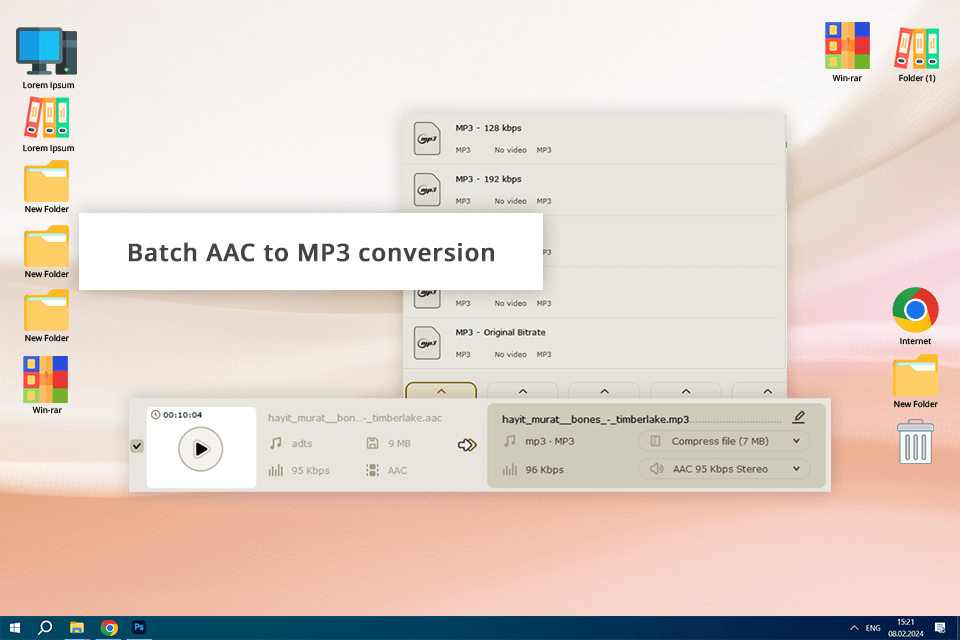Click the MP3 file icon of the 128 kbps preset
The height and width of the screenshot is (640, 960).
click(x=427, y=138)
